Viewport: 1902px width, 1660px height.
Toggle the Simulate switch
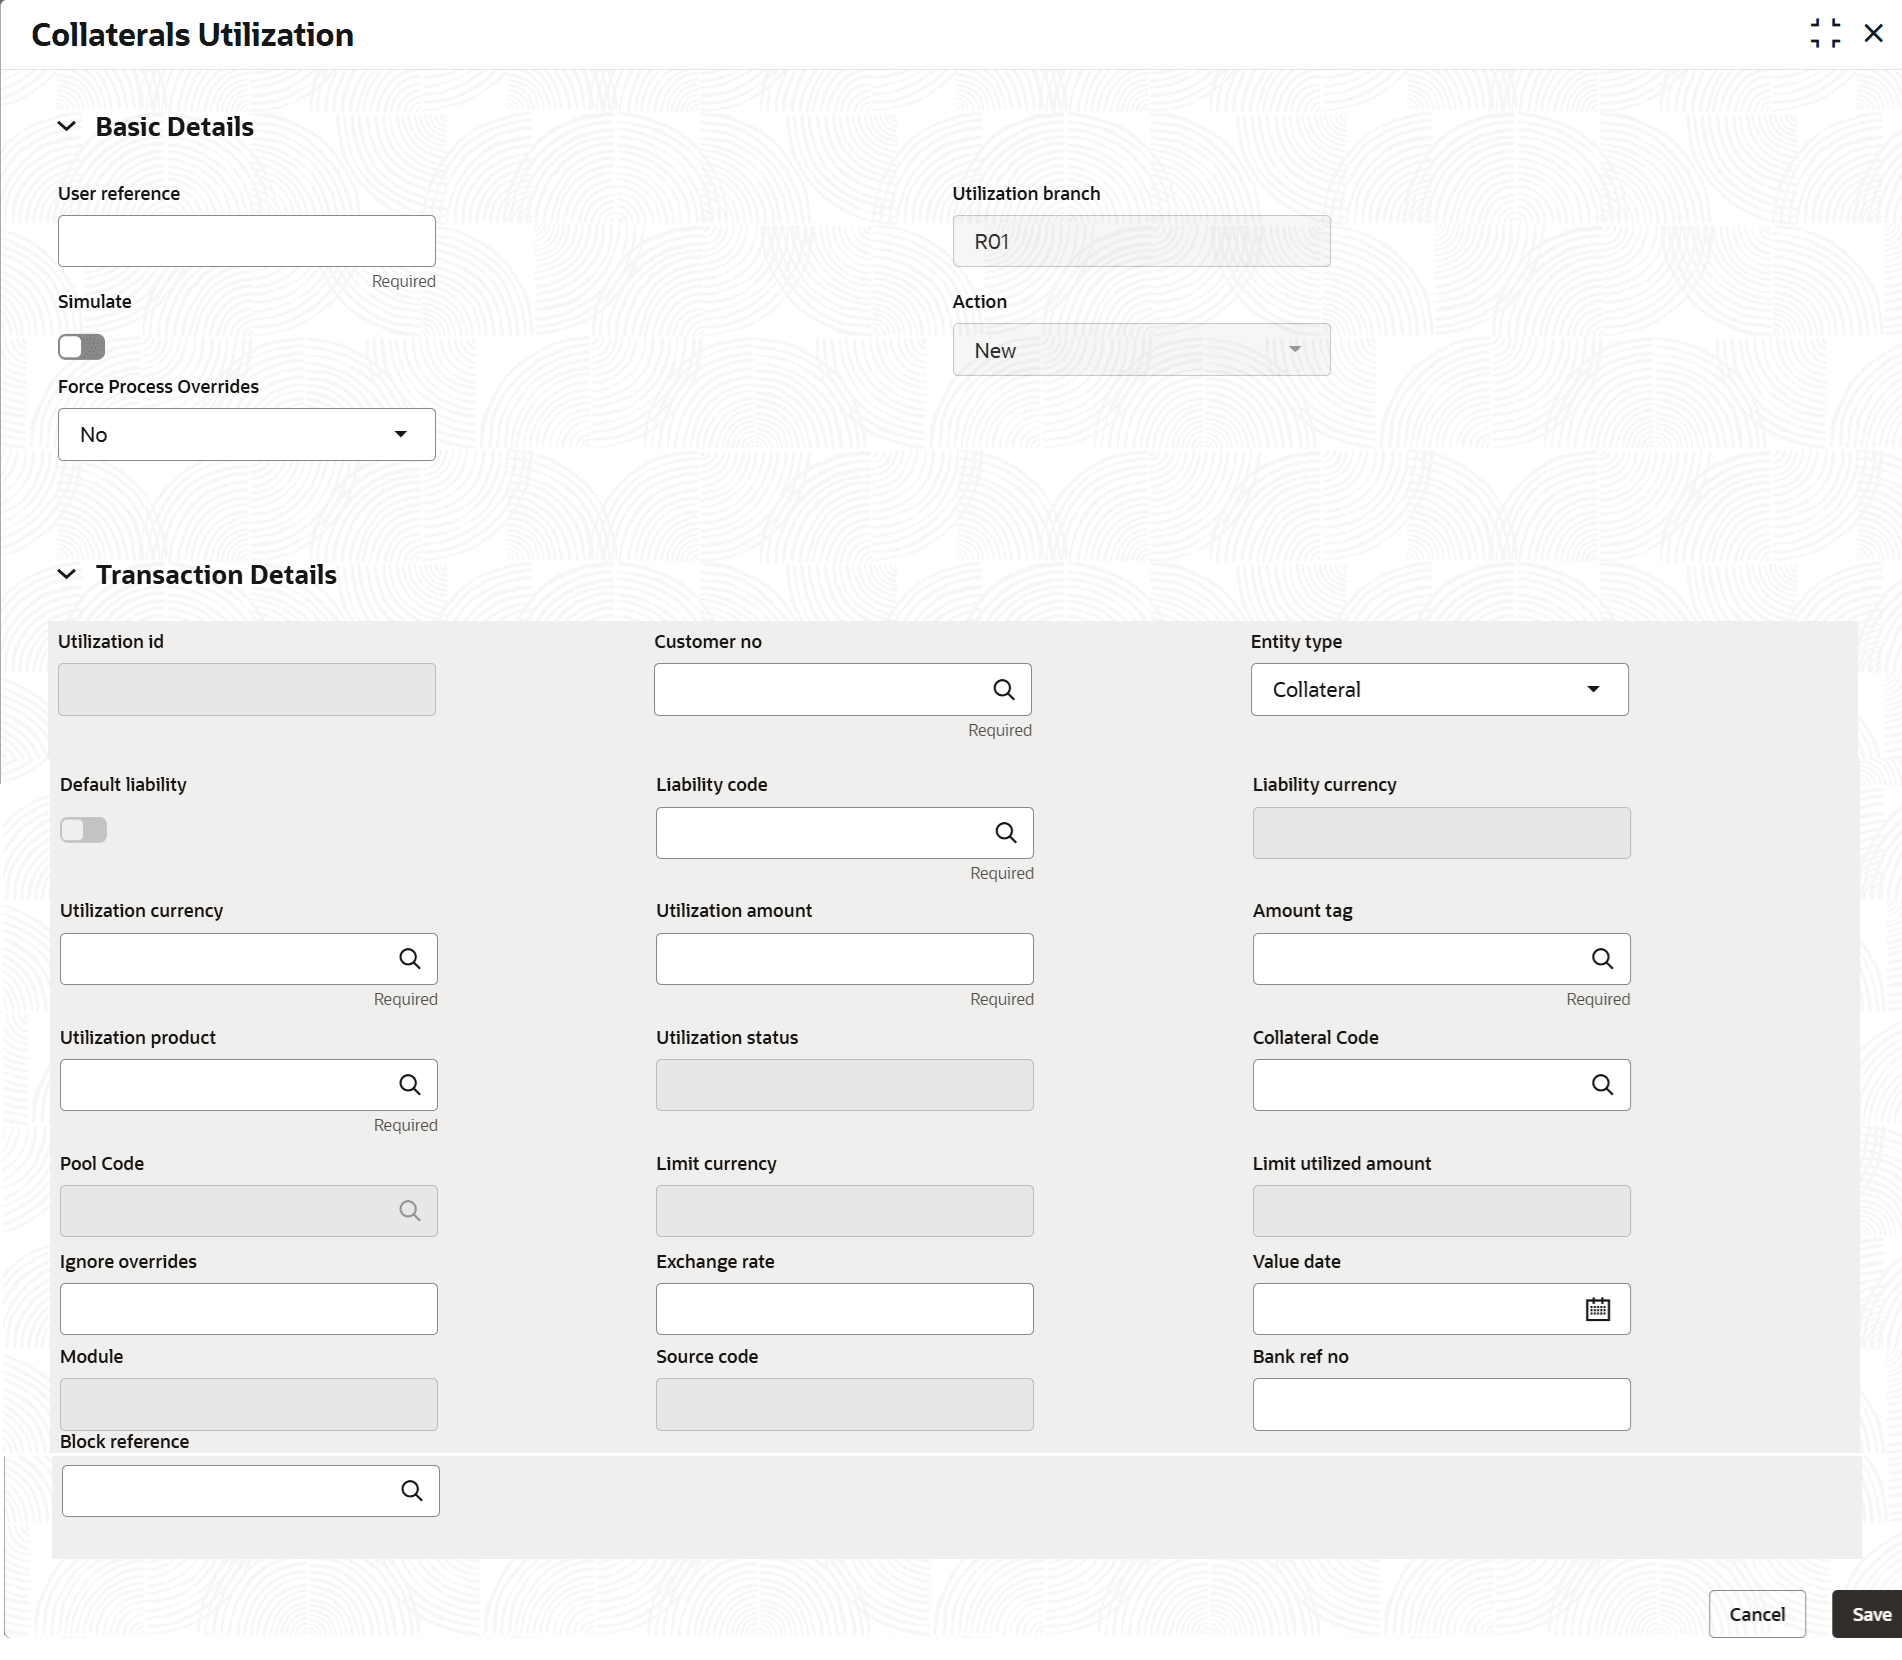click(x=81, y=347)
